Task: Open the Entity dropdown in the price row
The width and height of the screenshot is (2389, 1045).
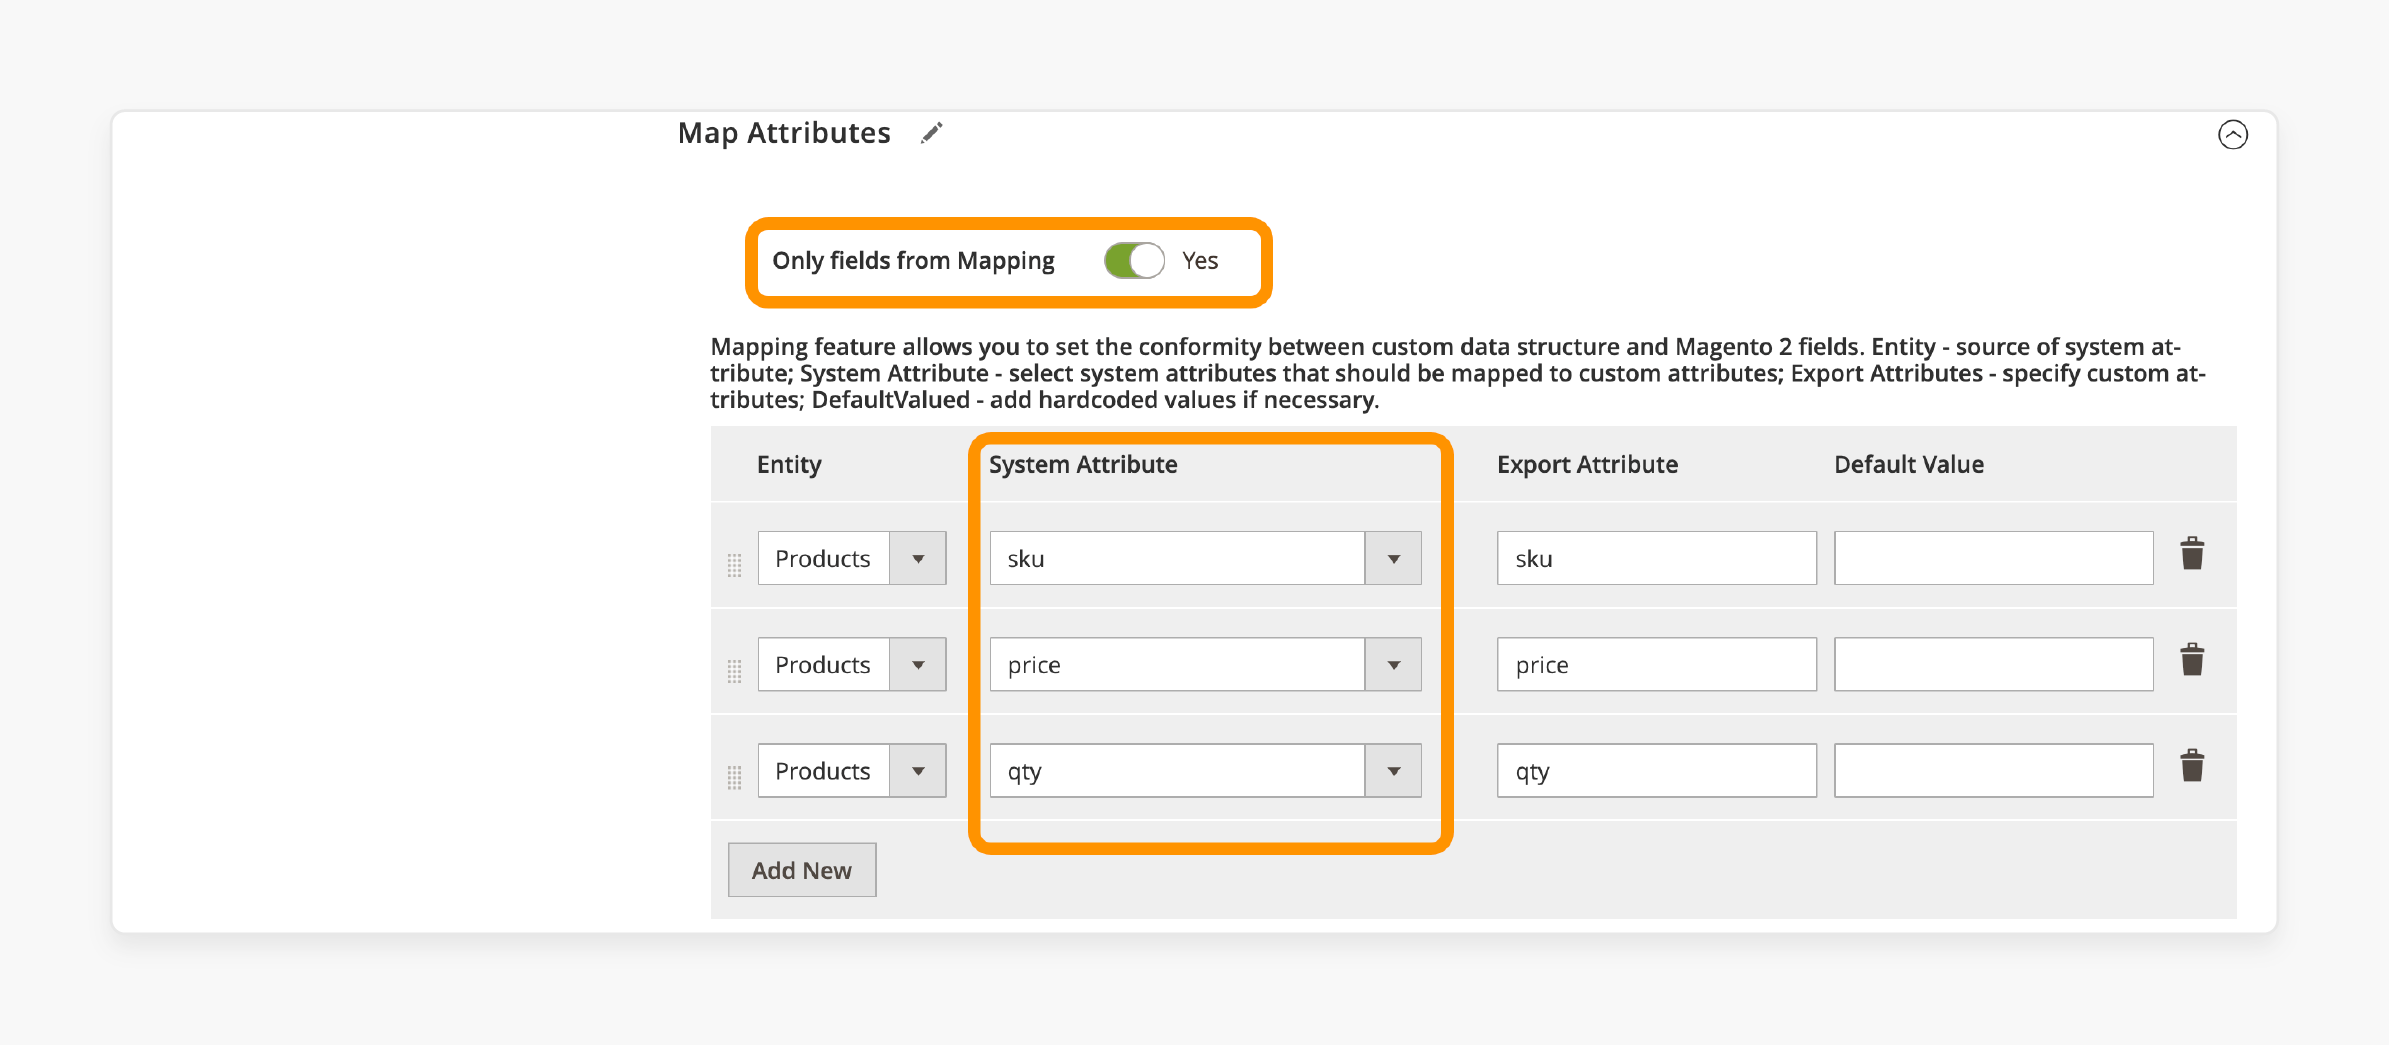Action: [x=918, y=664]
